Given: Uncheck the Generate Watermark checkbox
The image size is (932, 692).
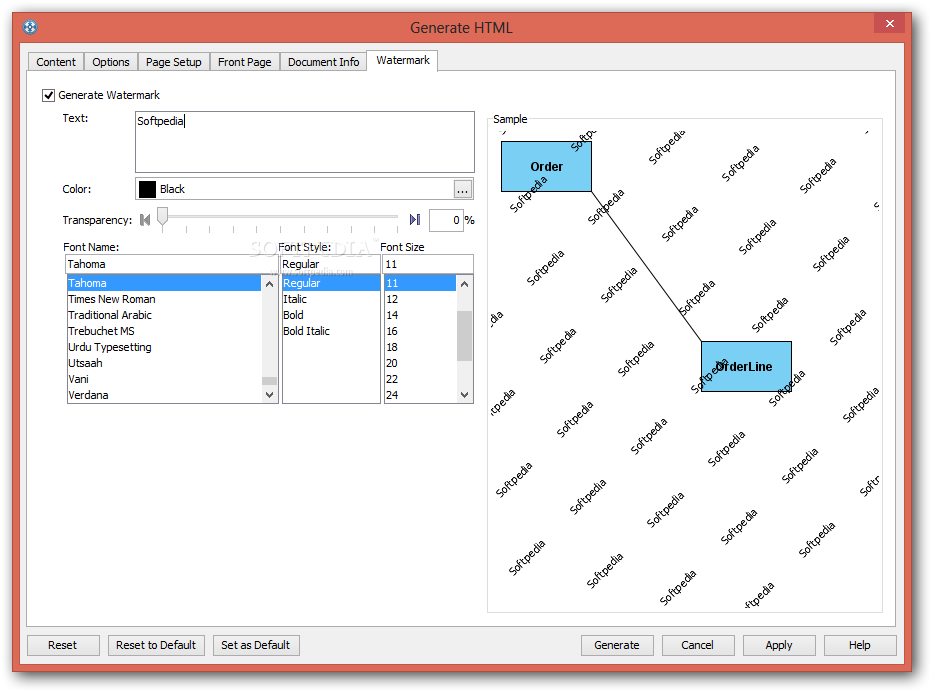Looking at the screenshot, I should click(x=48, y=95).
